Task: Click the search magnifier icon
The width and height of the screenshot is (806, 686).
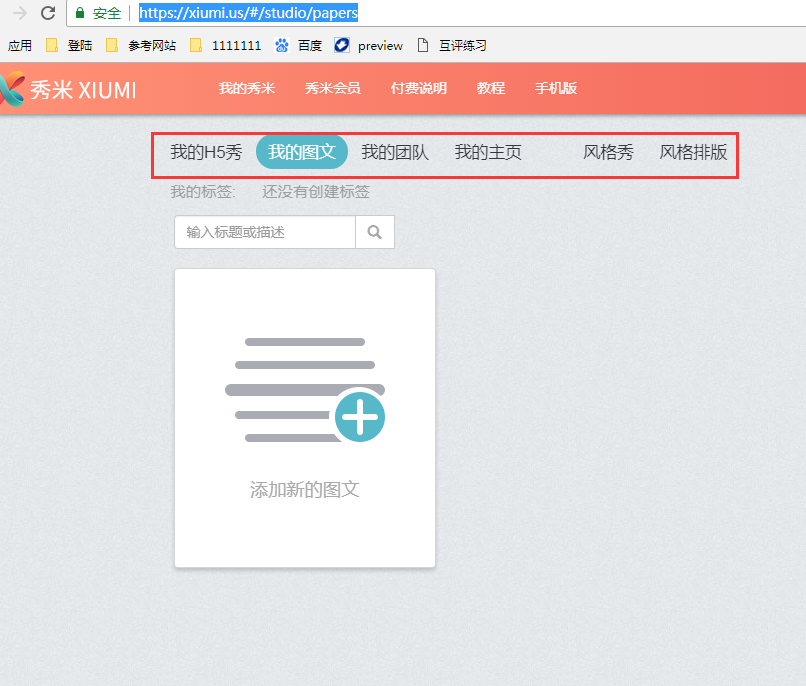Action: pos(375,231)
